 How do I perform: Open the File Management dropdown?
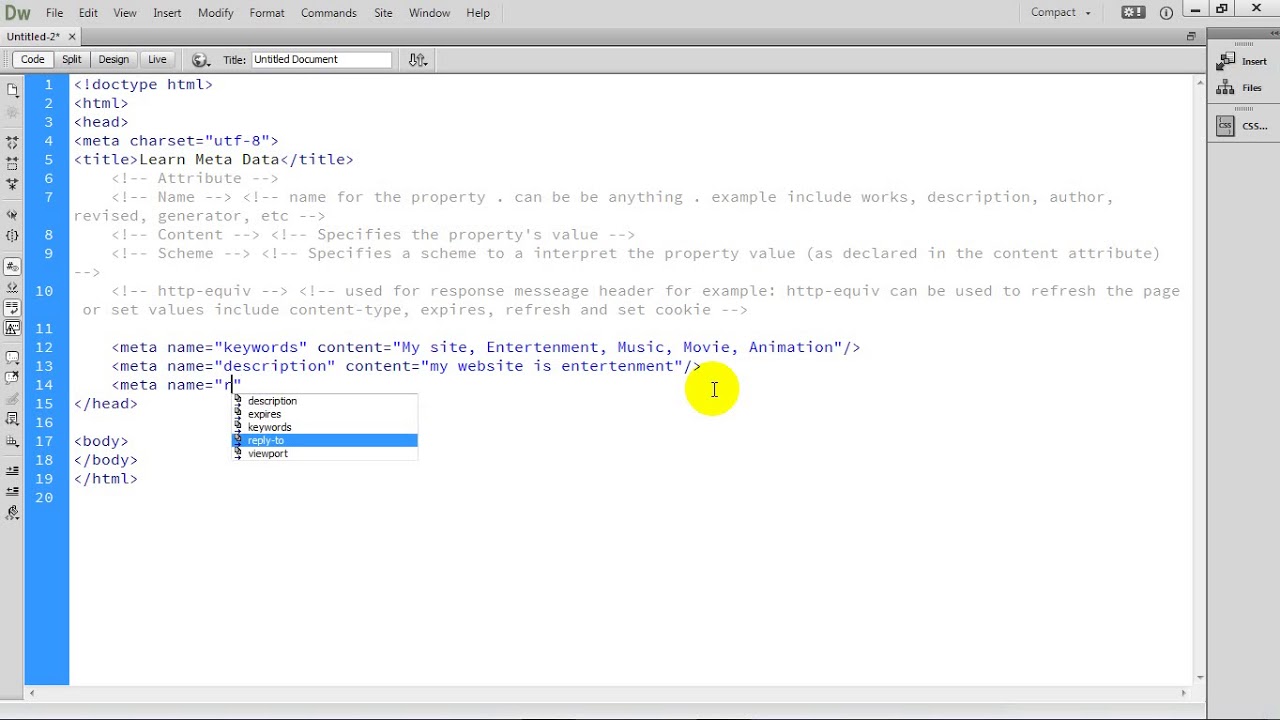(x=418, y=60)
